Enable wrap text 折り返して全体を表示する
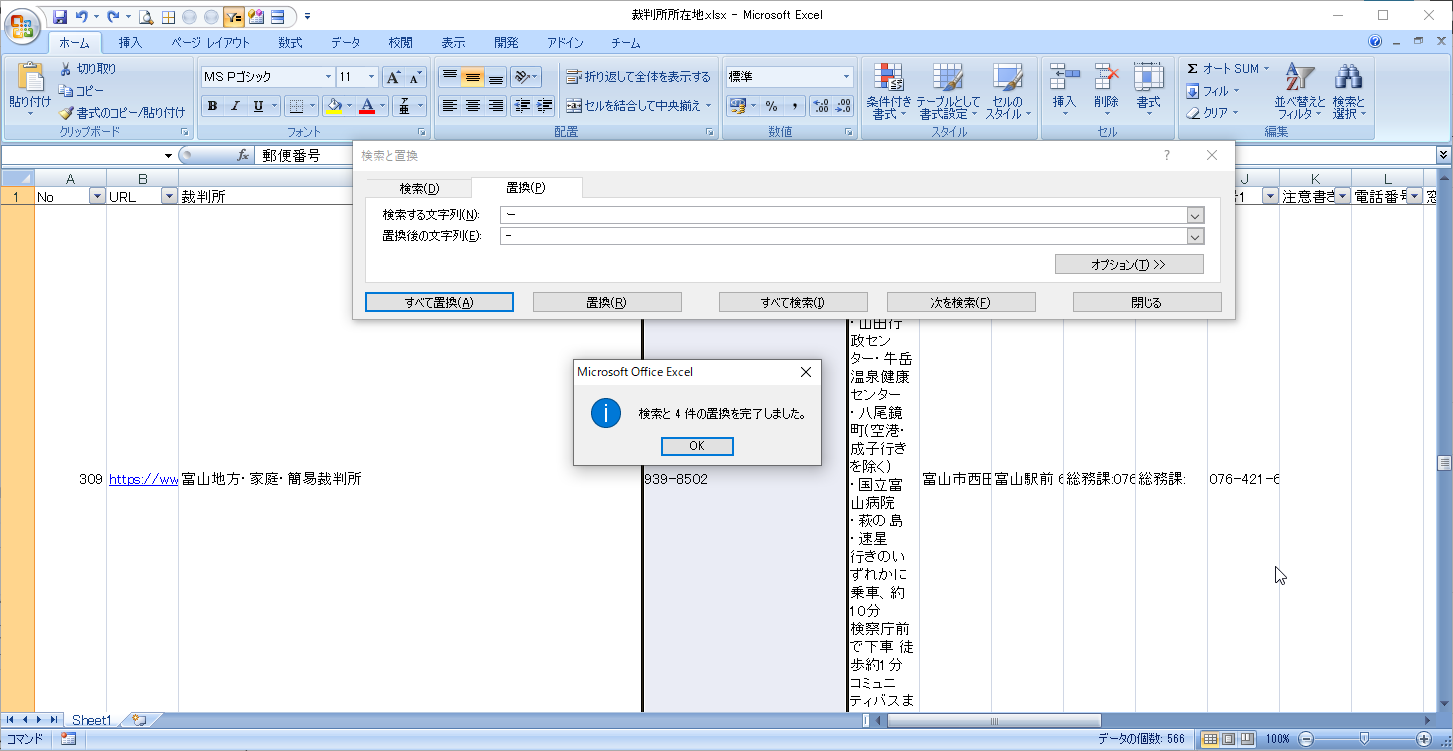 (638, 77)
